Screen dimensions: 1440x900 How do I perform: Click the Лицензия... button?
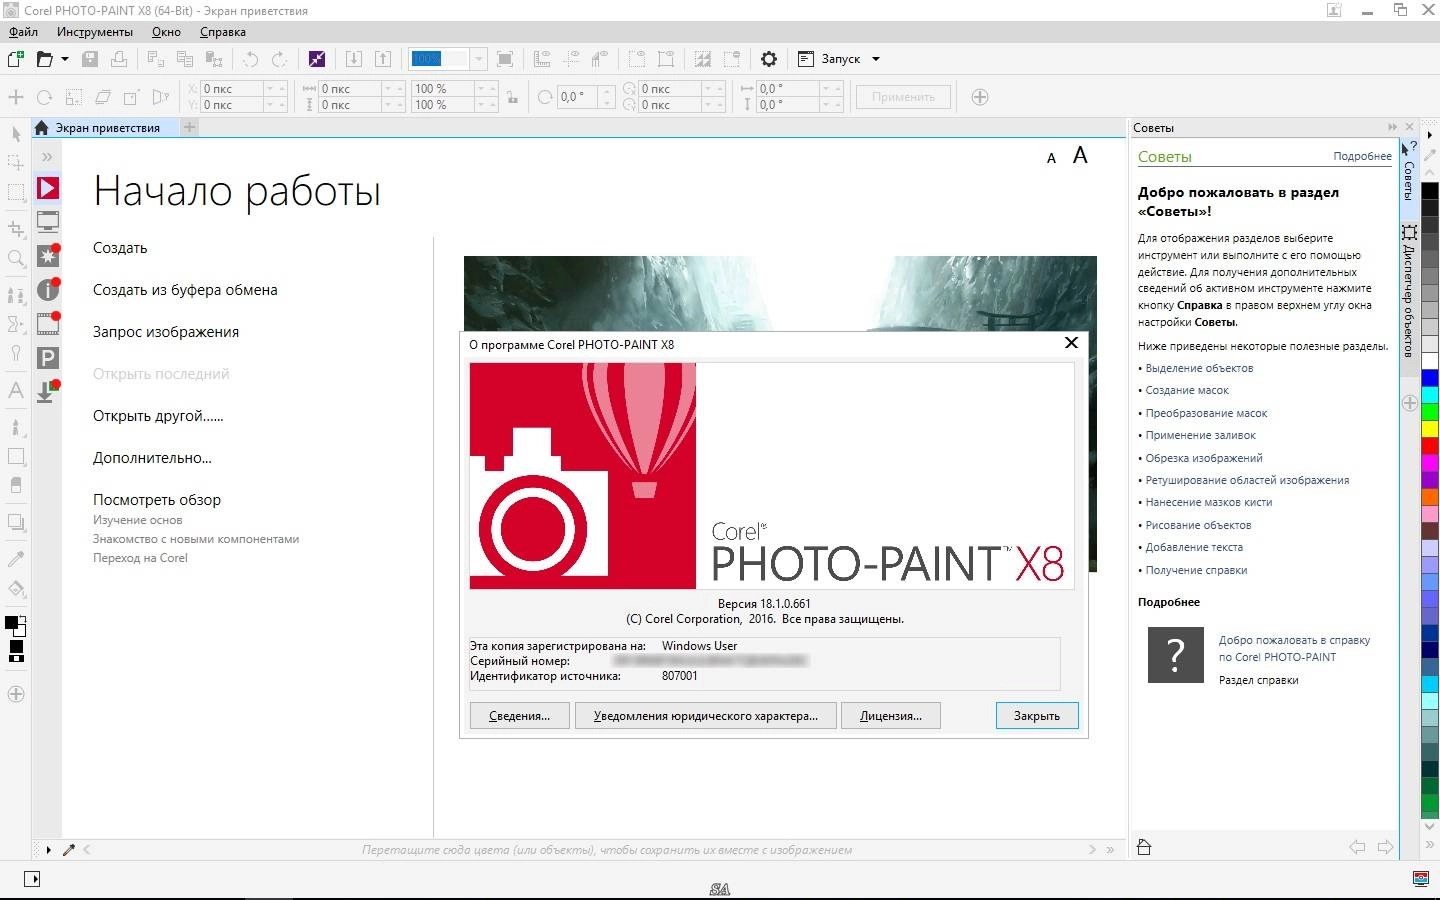tap(891, 716)
